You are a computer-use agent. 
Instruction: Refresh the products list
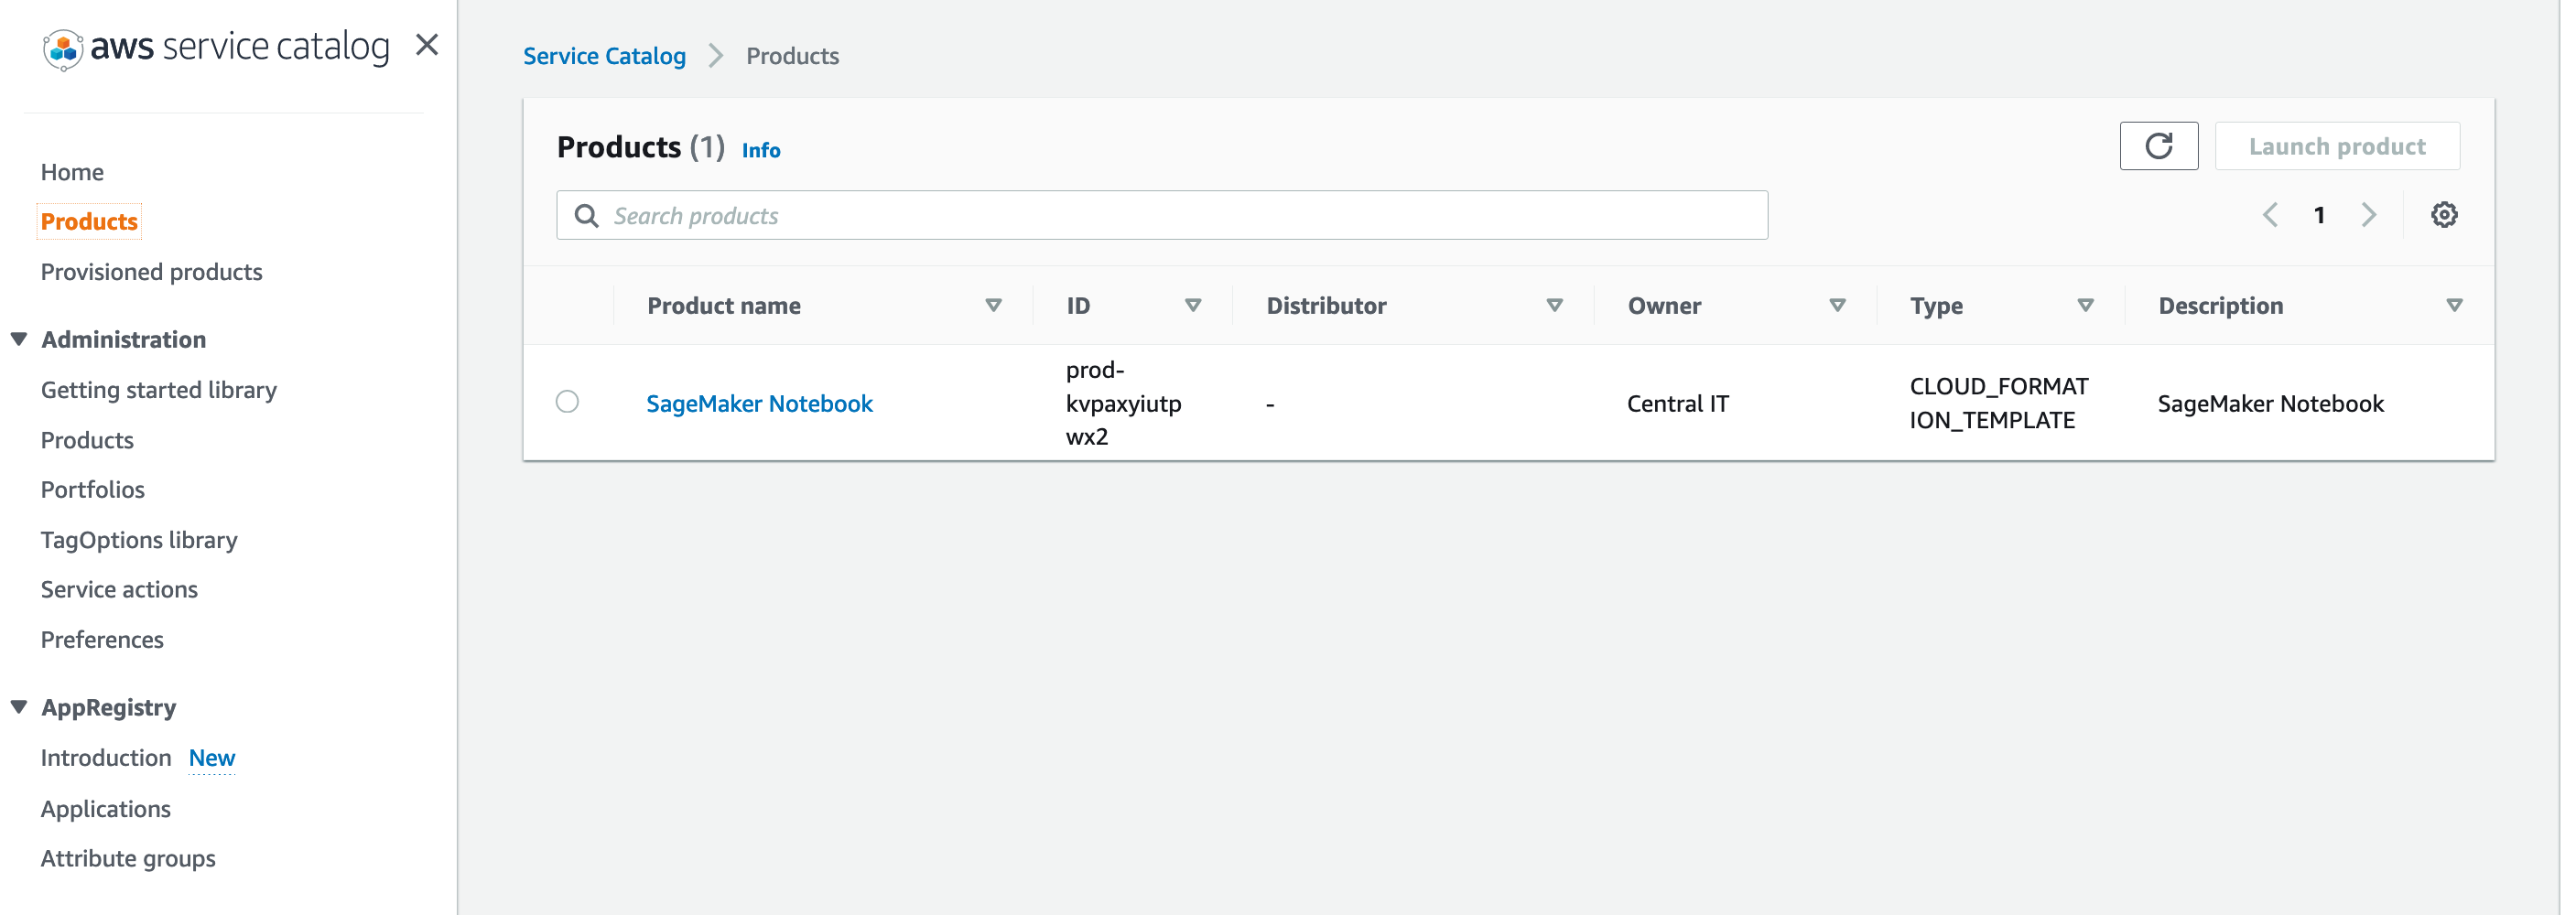click(2158, 147)
